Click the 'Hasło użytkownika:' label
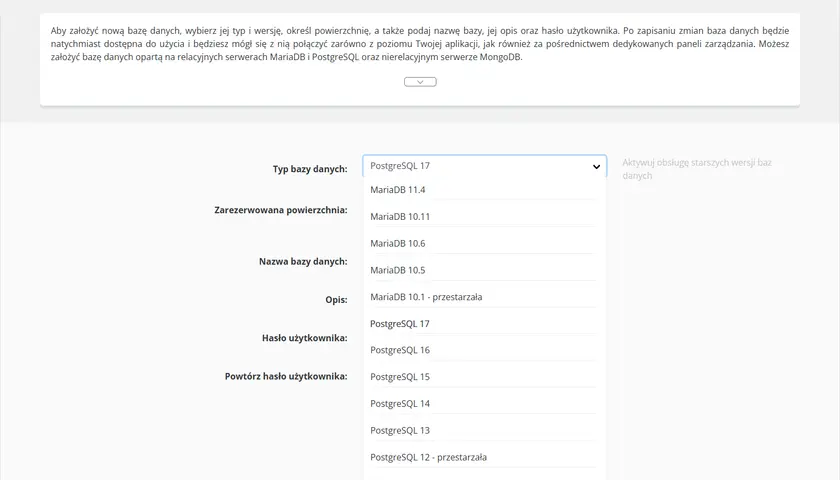 tap(304, 338)
